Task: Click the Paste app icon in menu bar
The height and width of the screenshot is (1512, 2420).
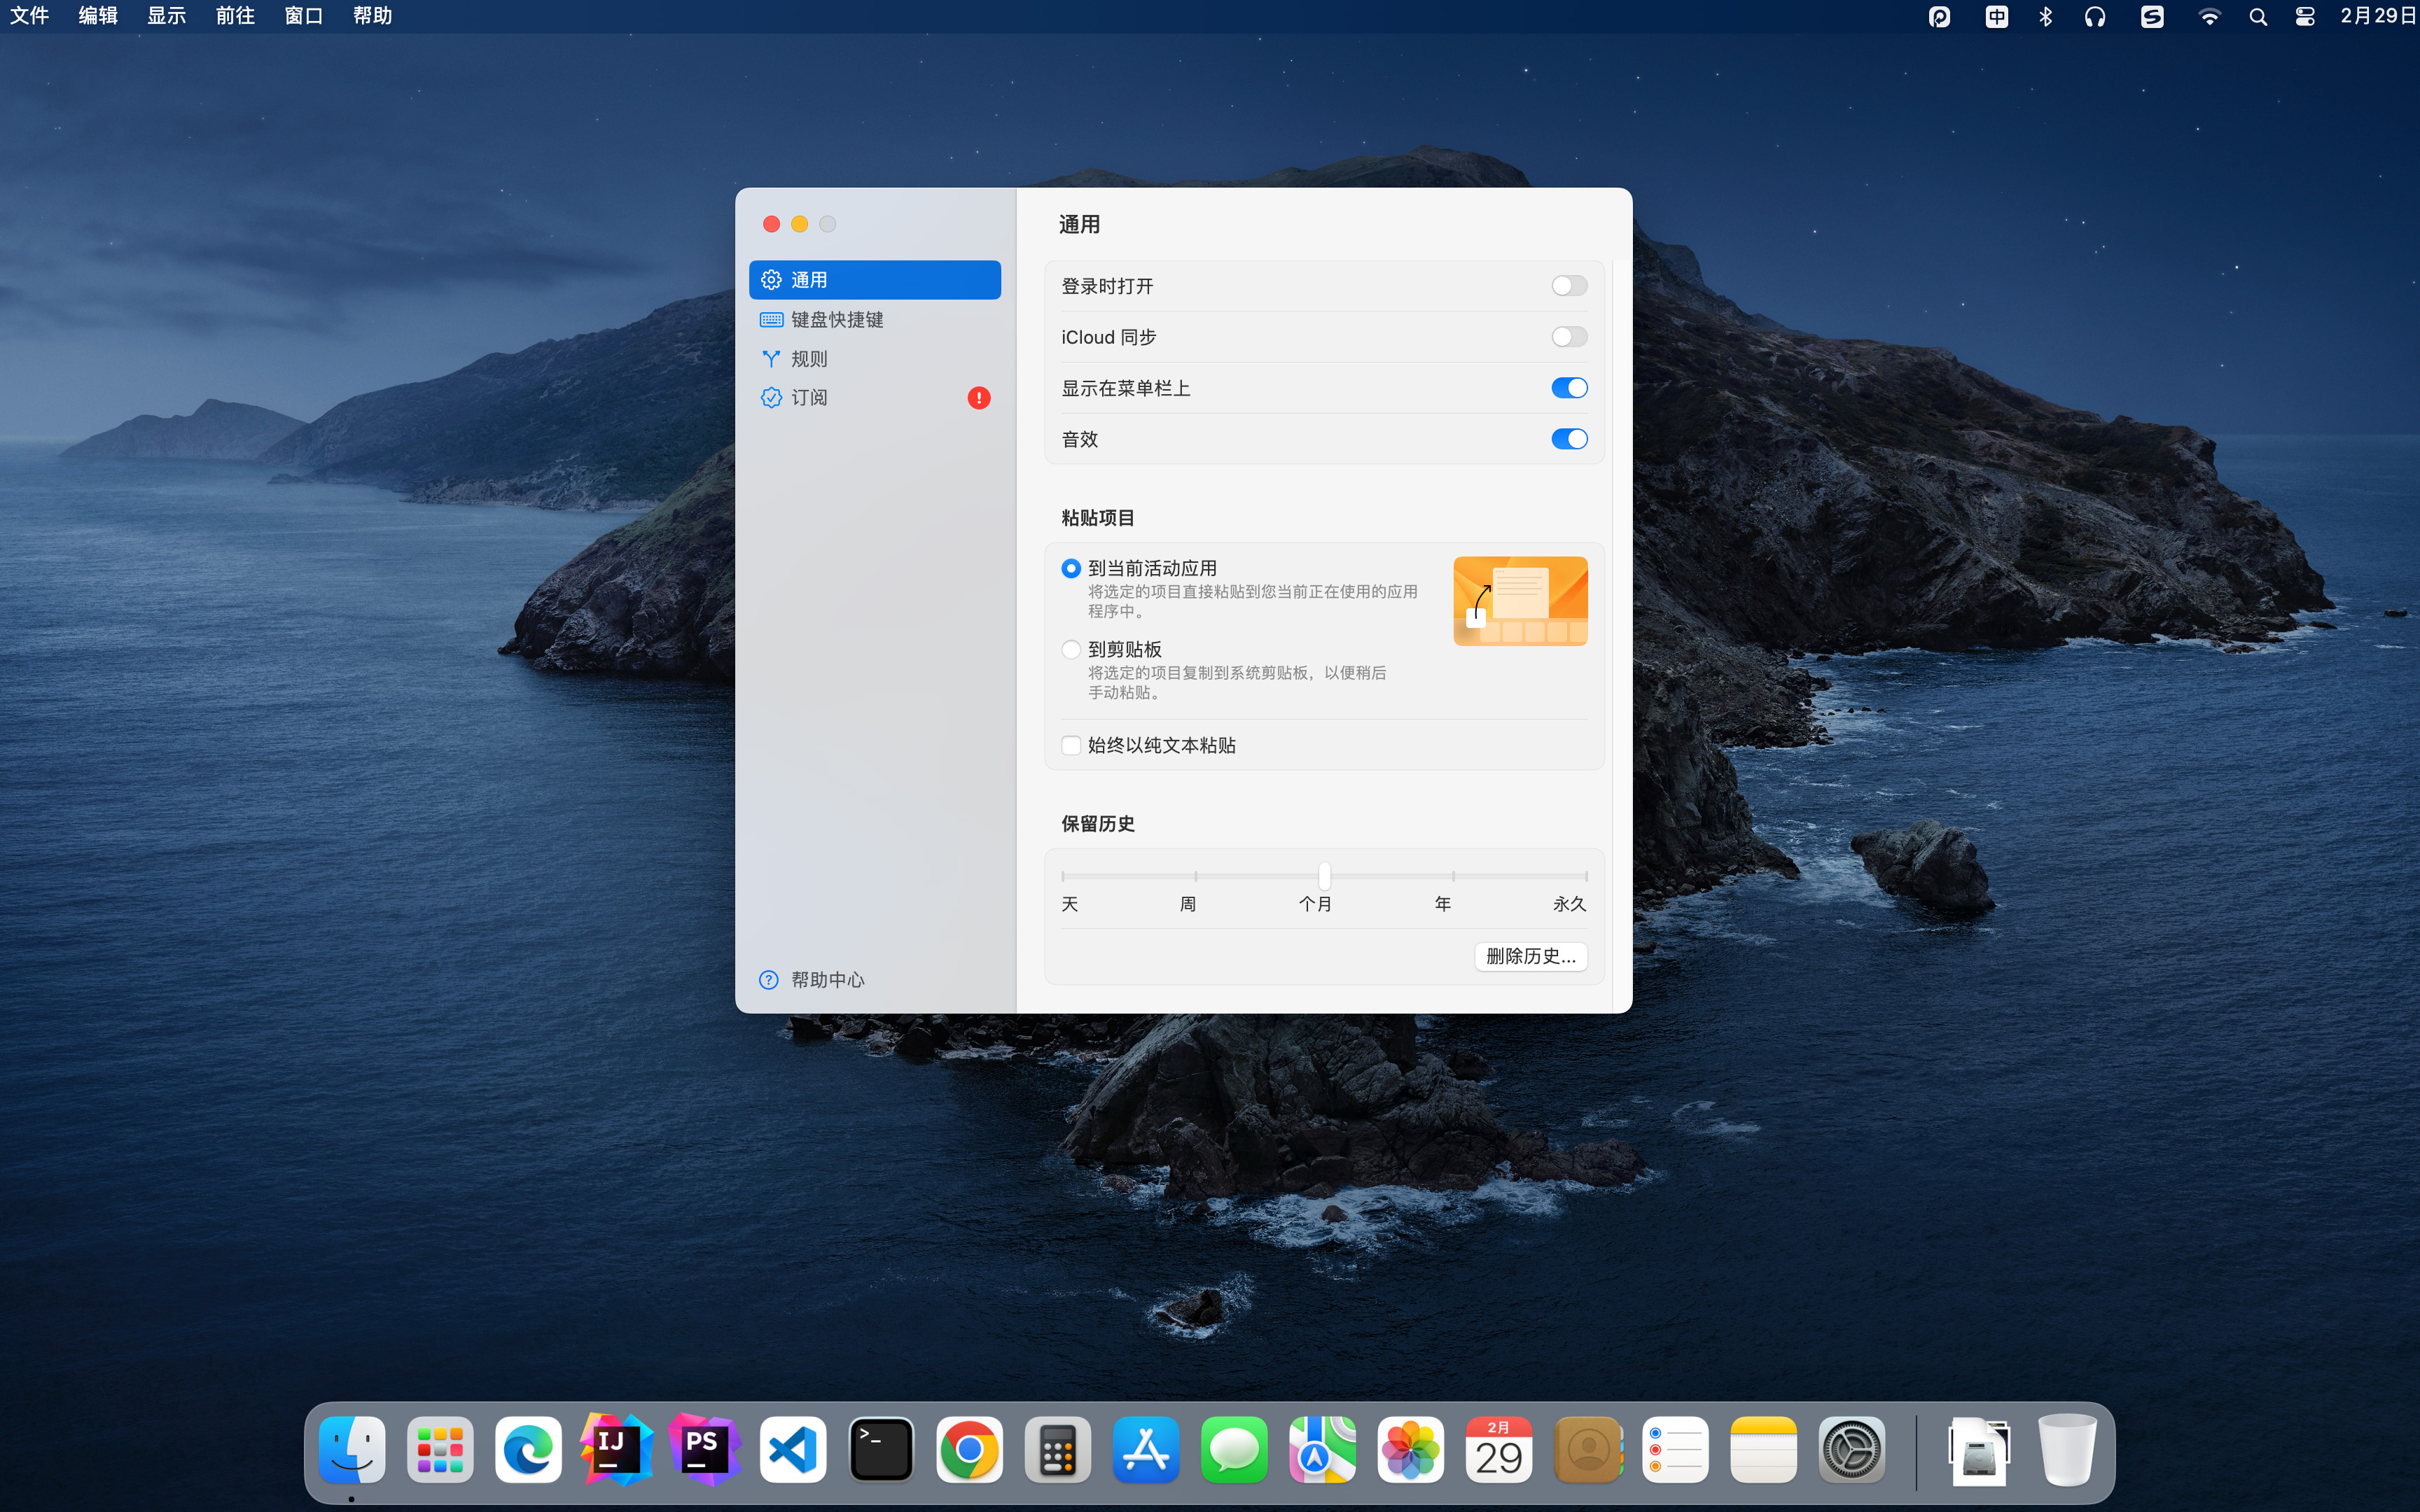Action: (1939, 17)
